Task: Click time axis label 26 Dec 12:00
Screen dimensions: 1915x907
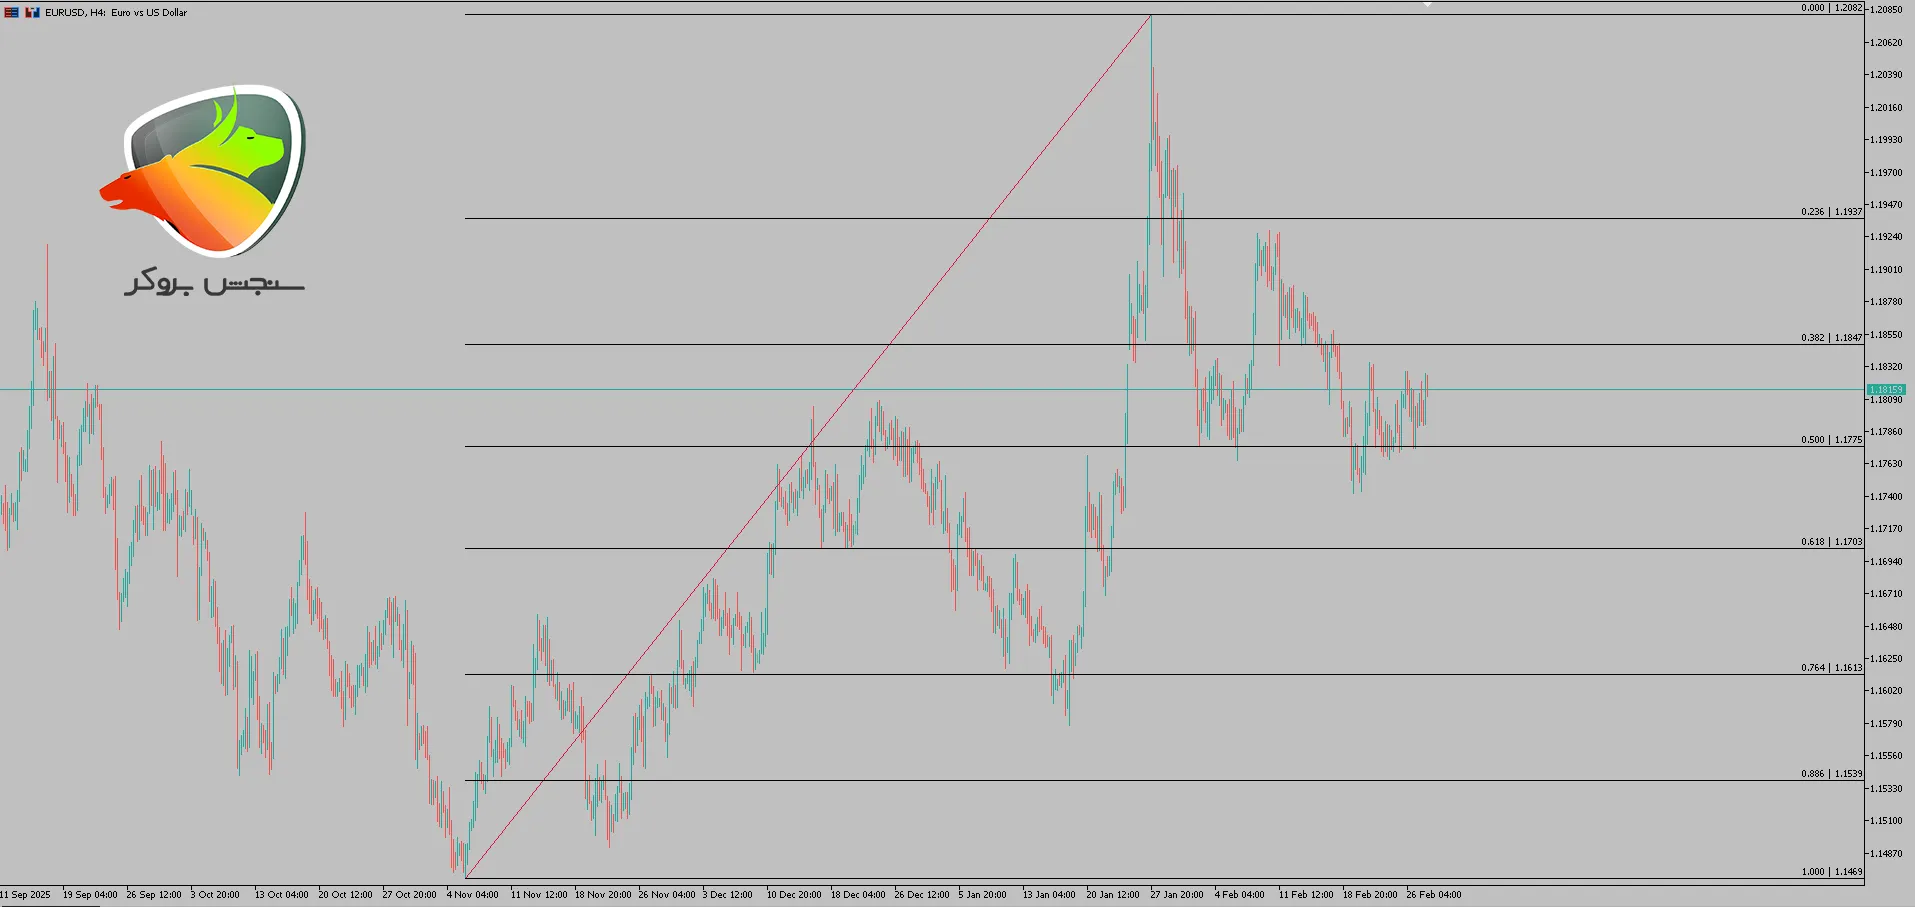Action: click(922, 895)
